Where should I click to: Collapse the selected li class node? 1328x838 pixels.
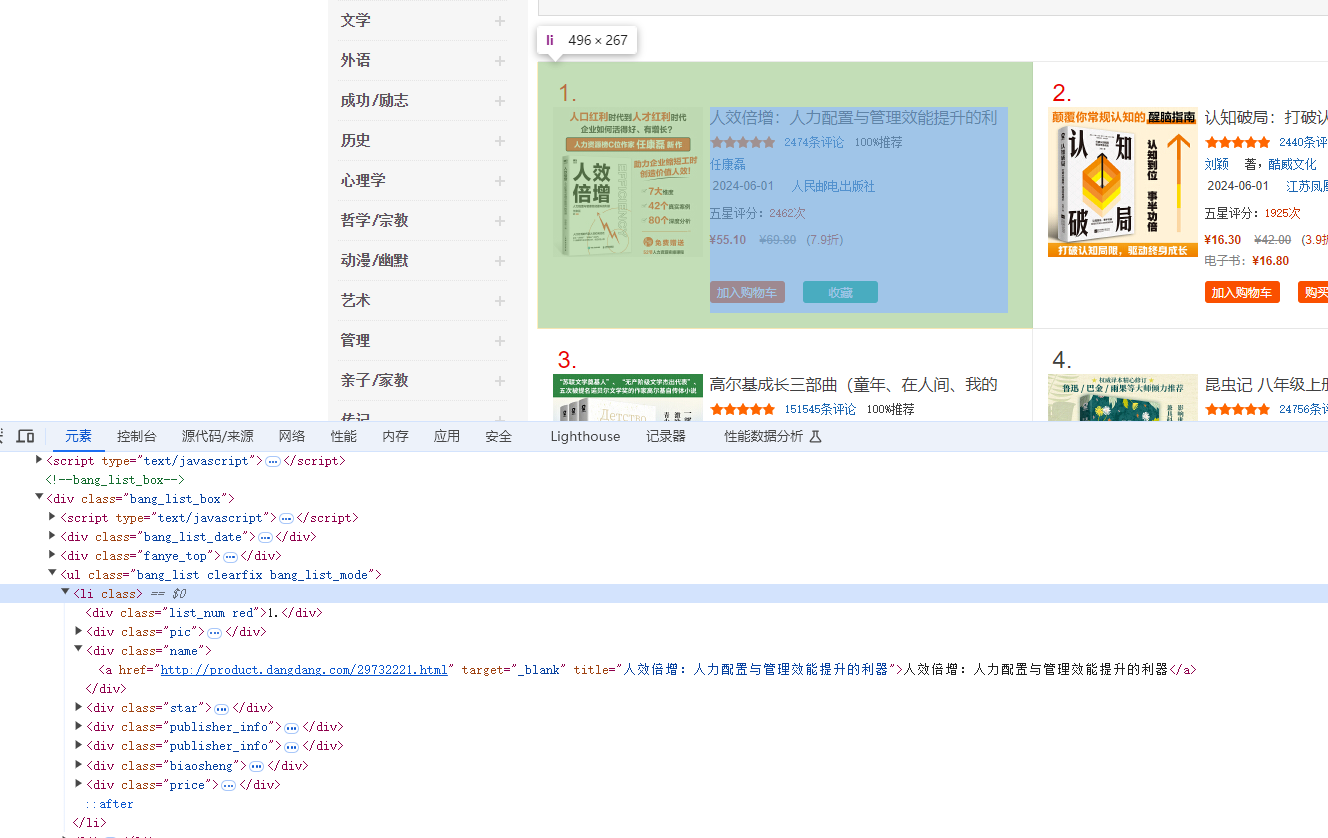tap(65, 593)
